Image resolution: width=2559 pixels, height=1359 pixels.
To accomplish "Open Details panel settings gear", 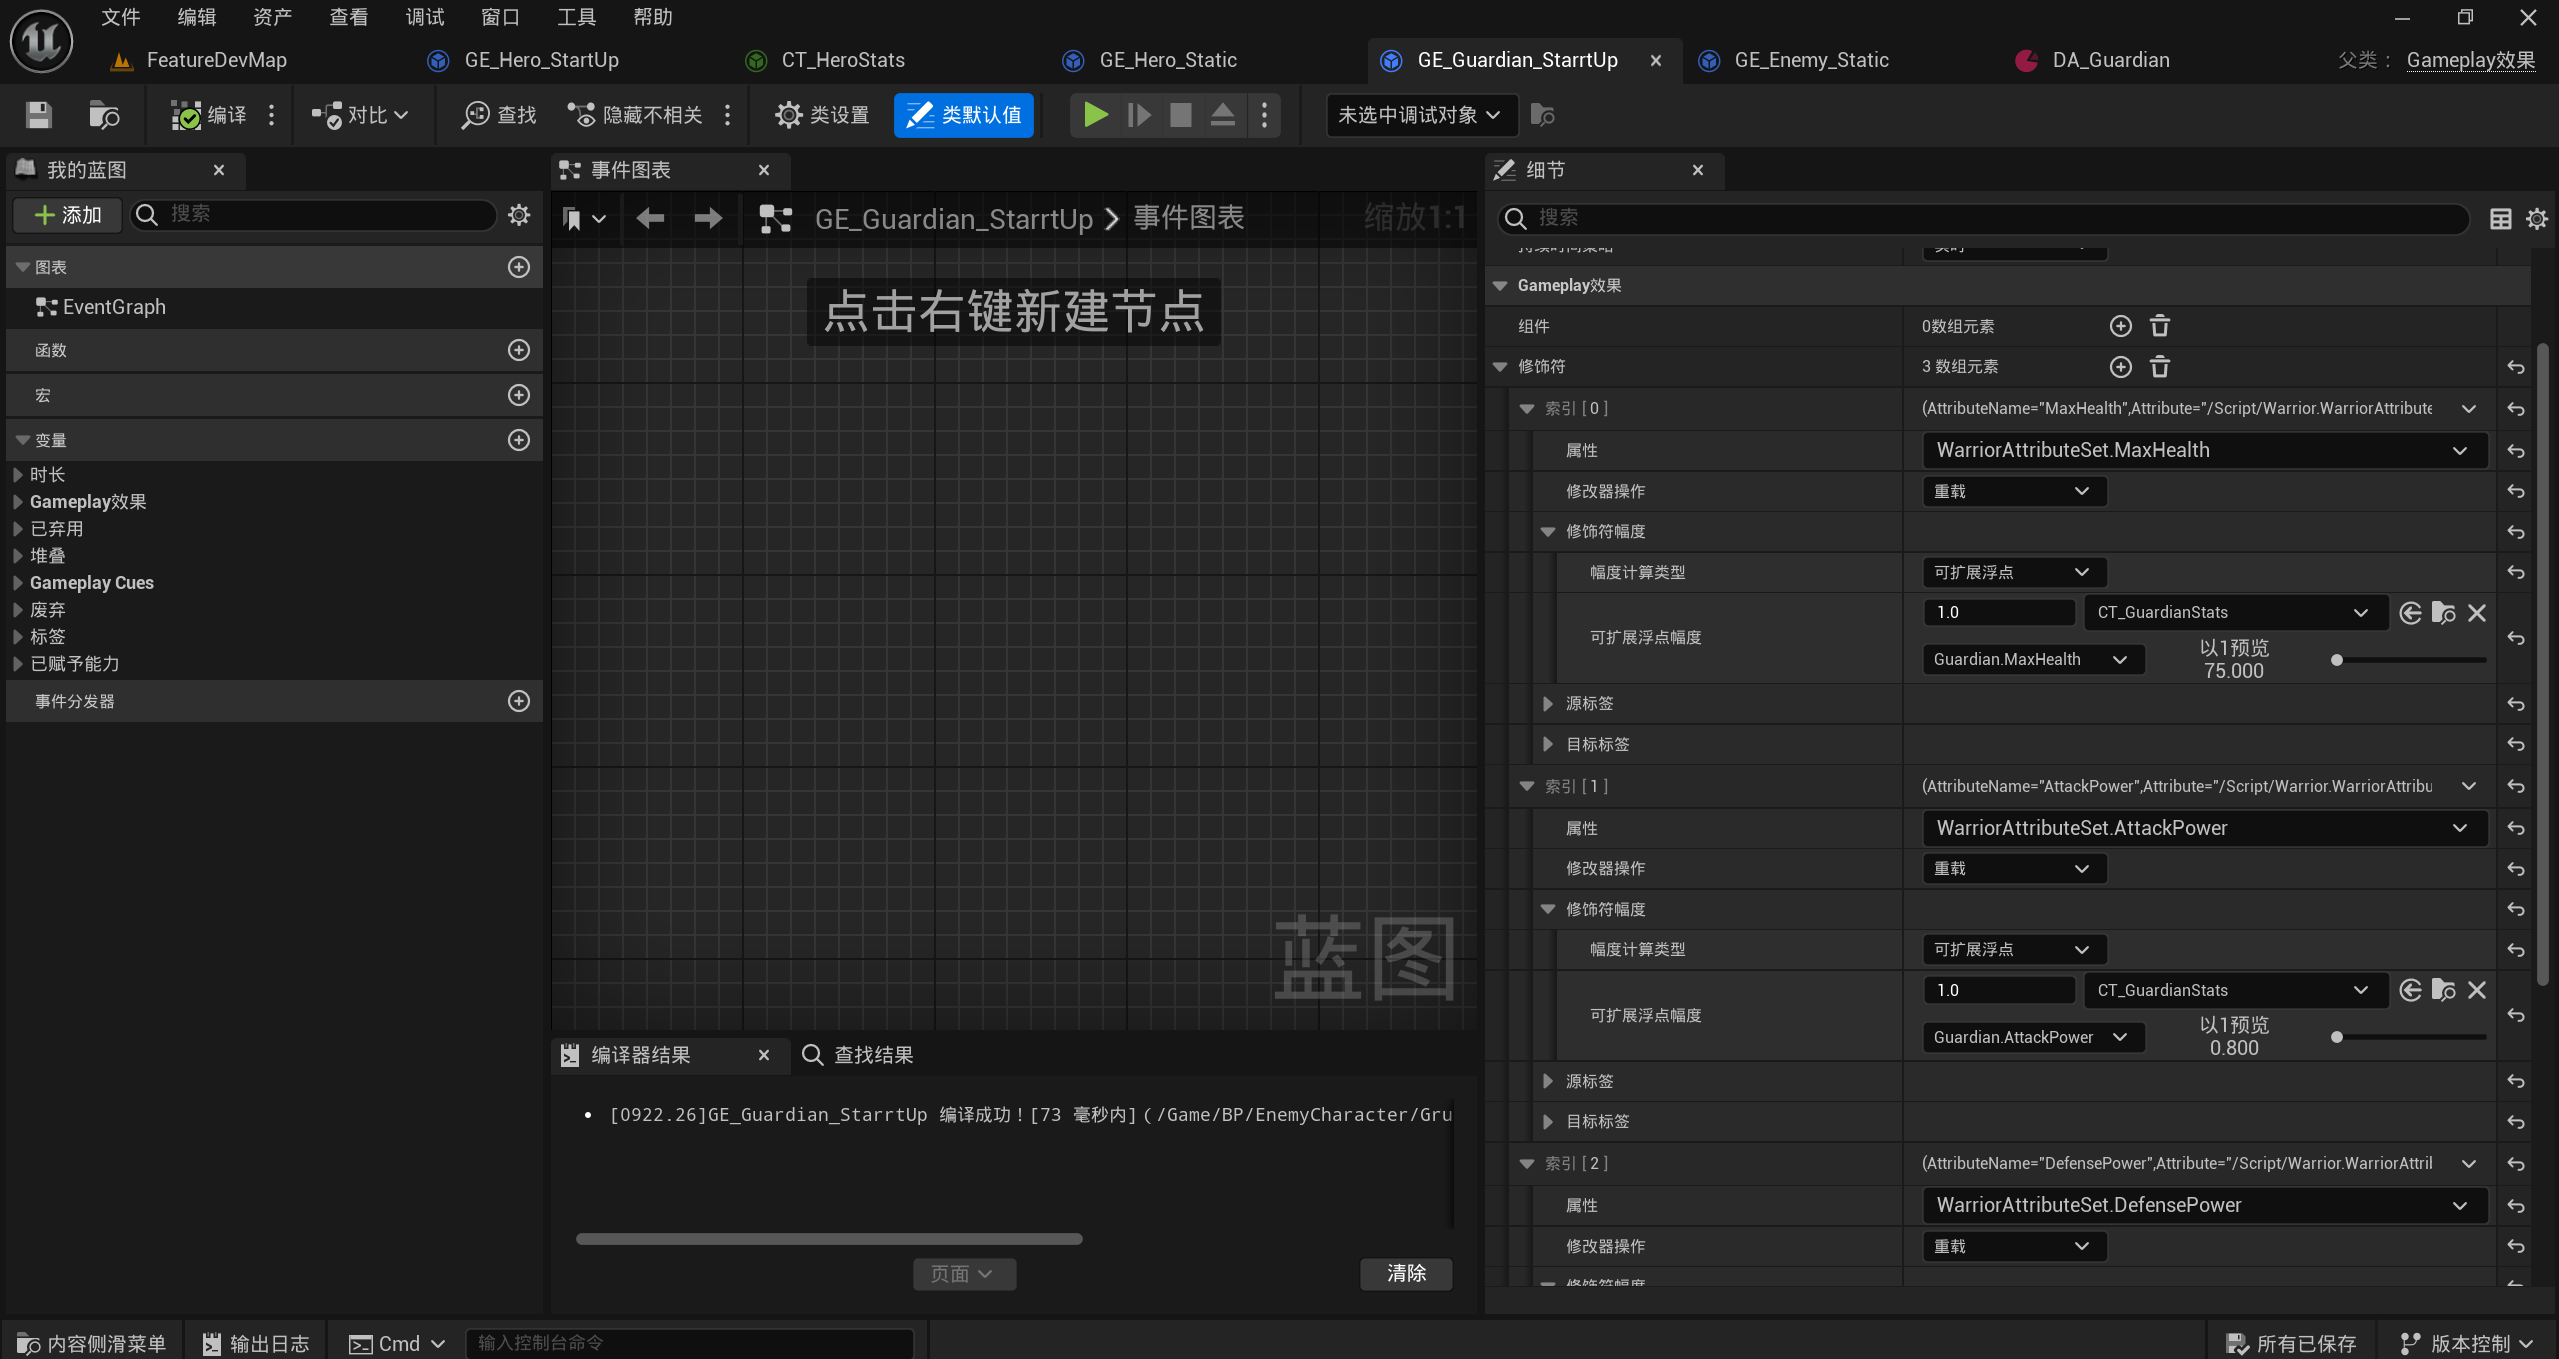I will tap(2537, 218).
